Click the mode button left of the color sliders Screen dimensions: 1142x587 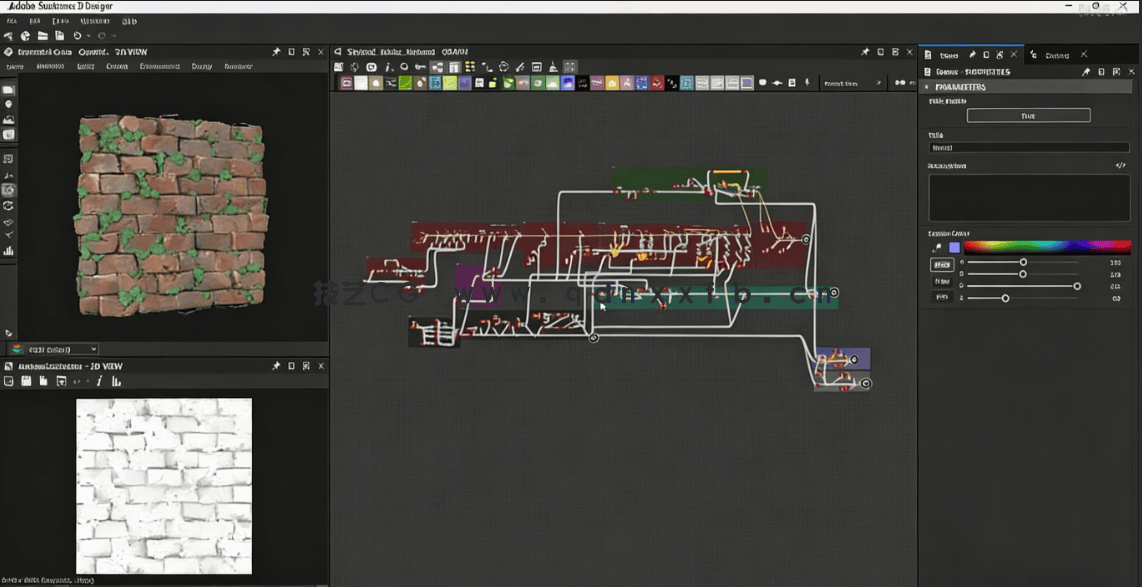pos(942,265)
